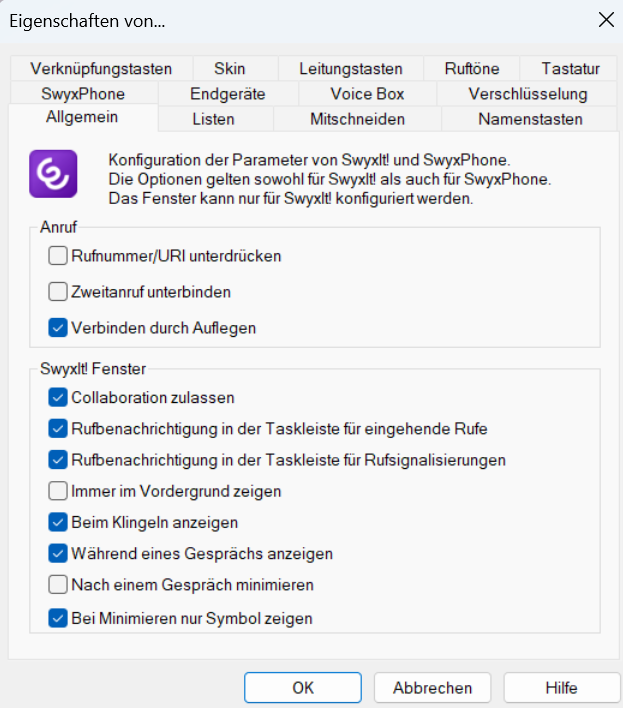This screenshot has height=708, width=623.
Task: Check Nach einem Gespräch minimieren
Action: [x=58, y=584]
